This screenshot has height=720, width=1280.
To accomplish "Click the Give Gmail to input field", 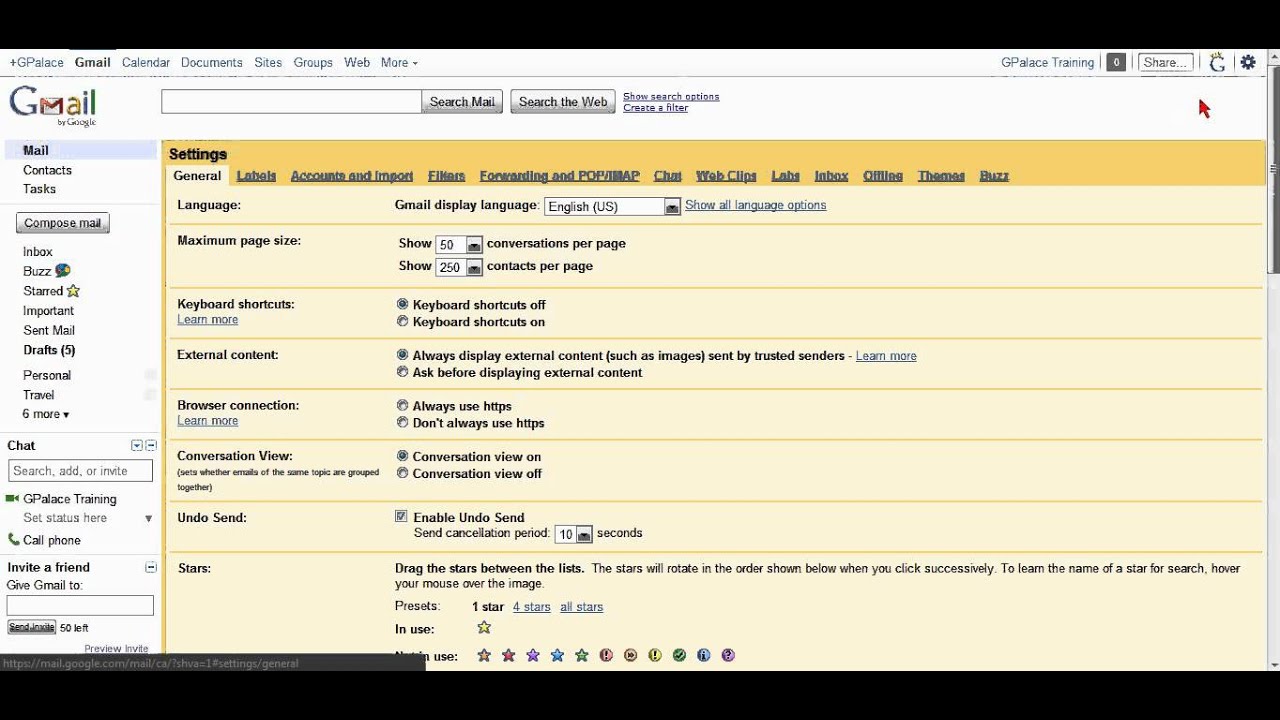I will 80,605.
